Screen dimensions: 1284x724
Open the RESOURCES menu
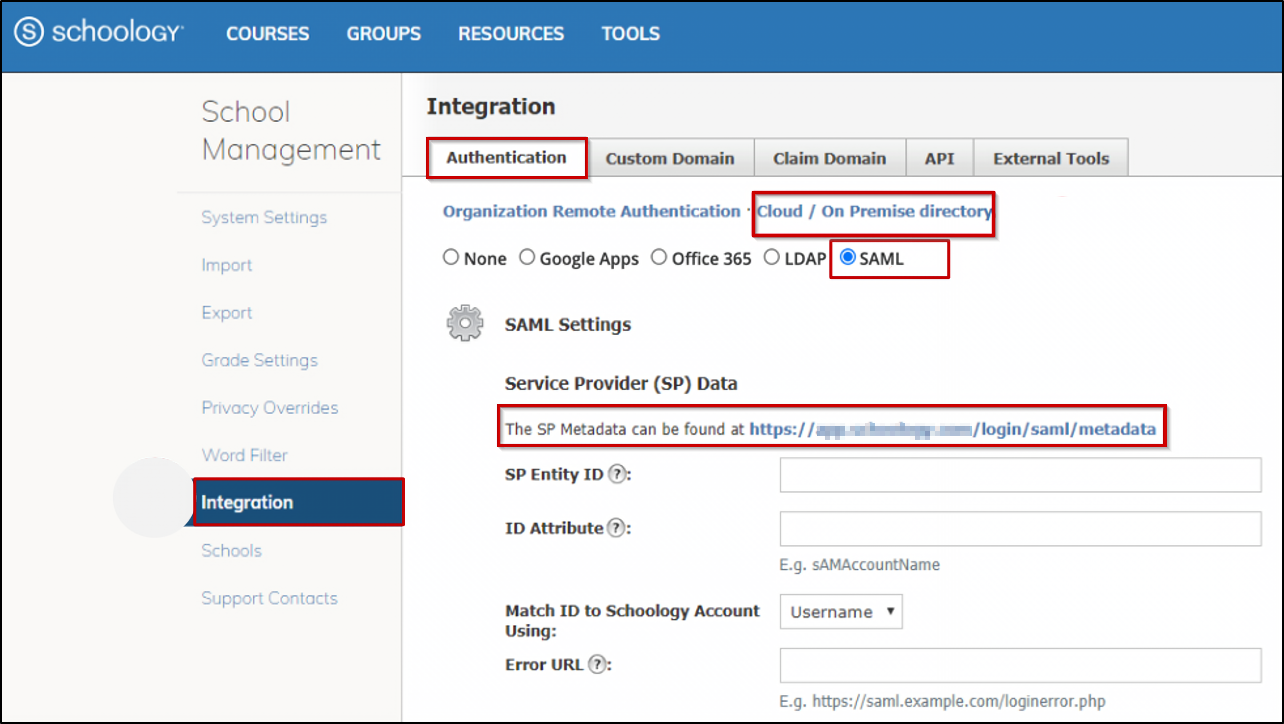pos(510,33)
